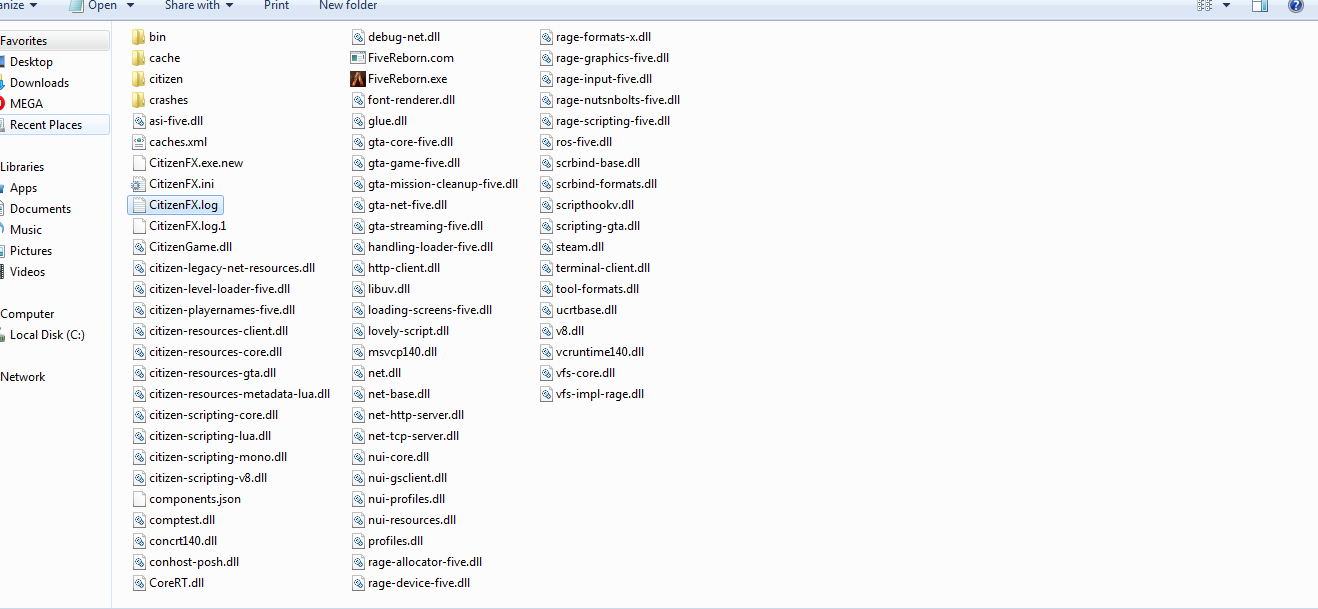Open Music library
This screenshot has width=1318, height=609.
tap(26, 230)
